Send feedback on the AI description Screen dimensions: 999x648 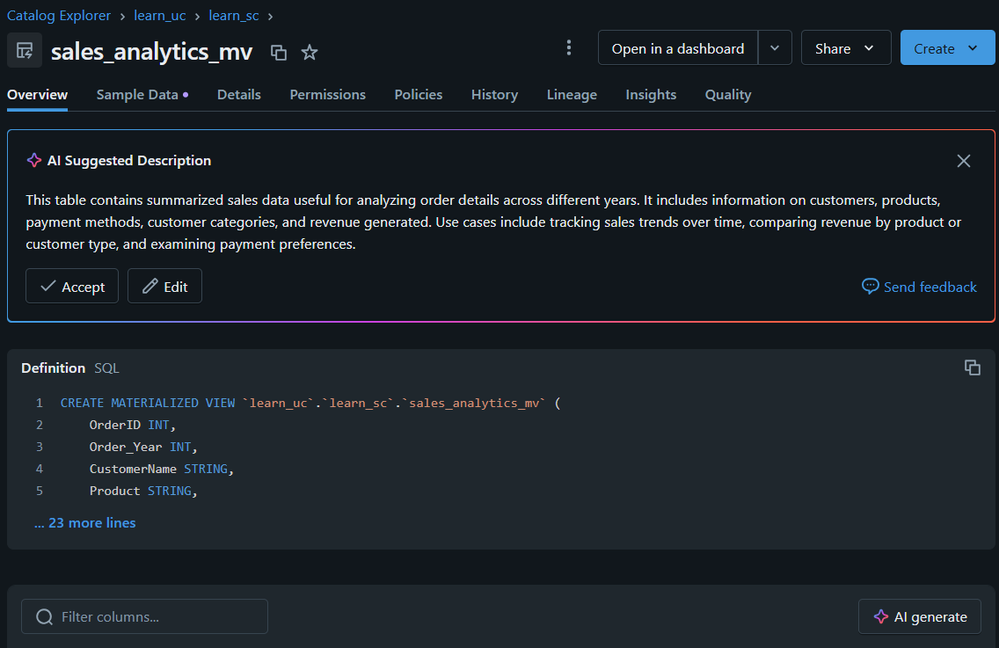click(919, 287)
